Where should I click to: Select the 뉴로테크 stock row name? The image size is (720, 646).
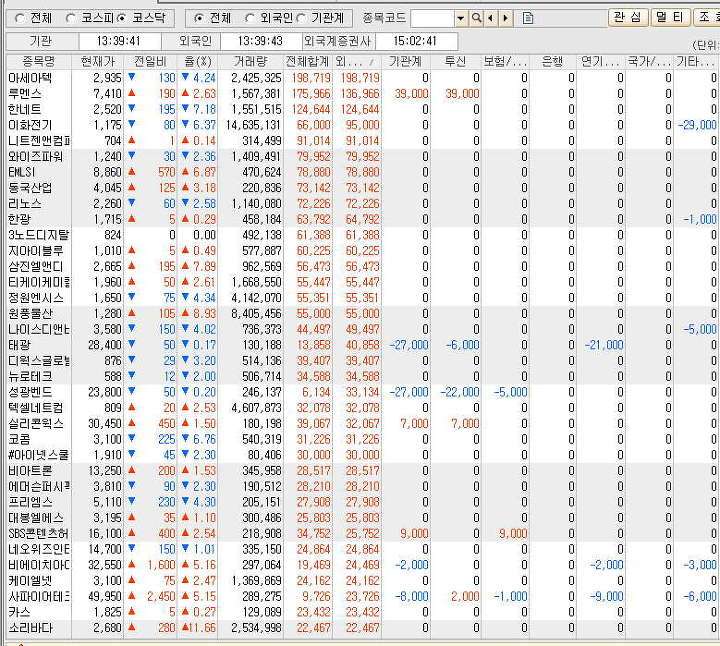click(30, 376)
